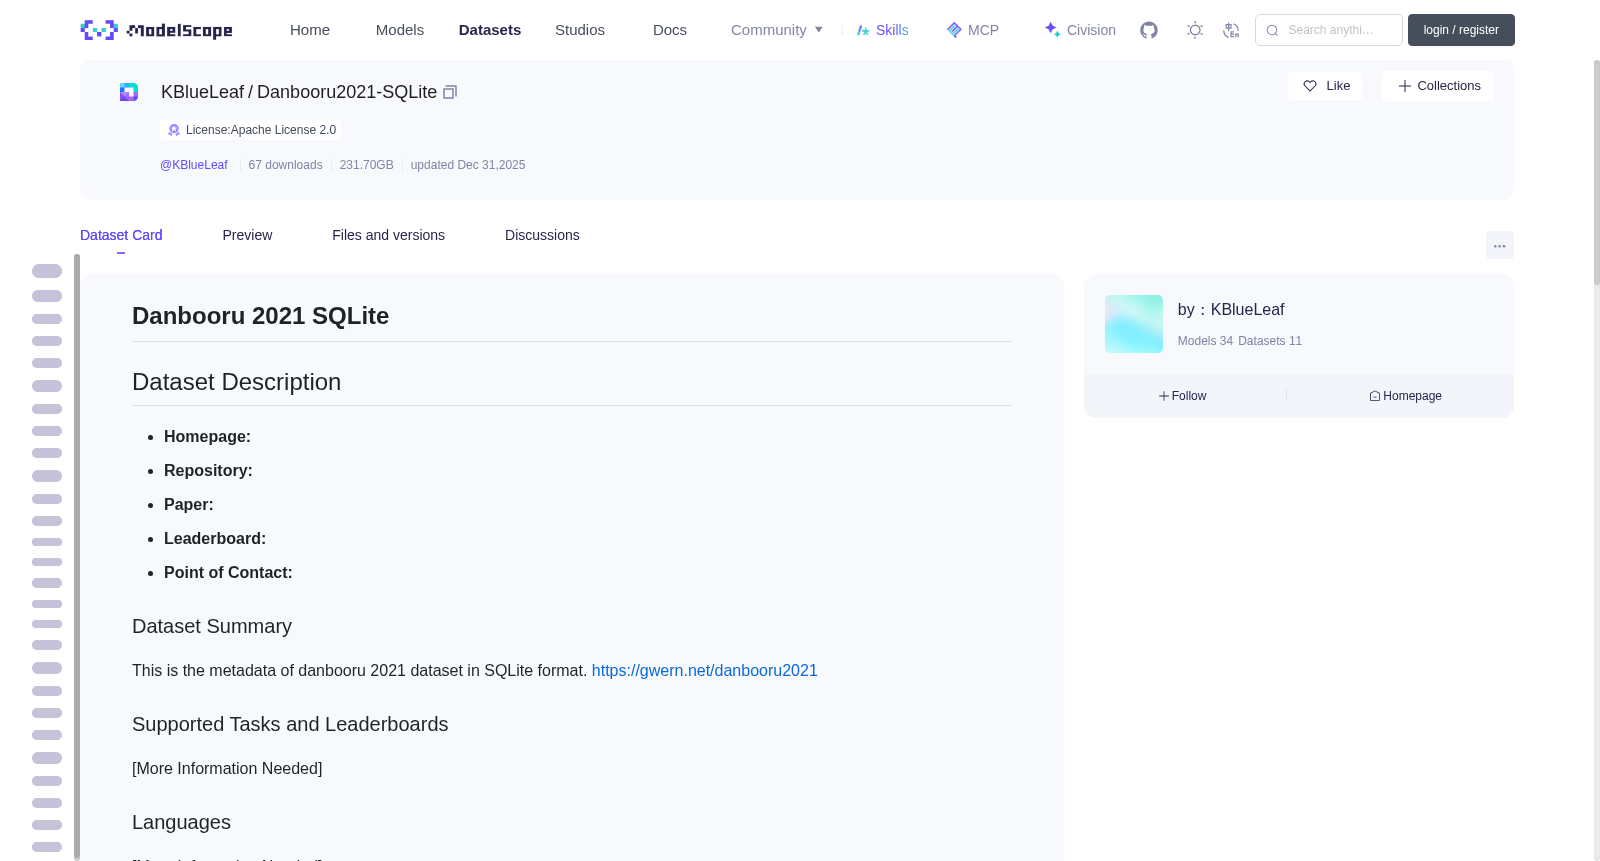Click the 'Danbooru 2021 SQLite' heading
1600x861 pixels.
260,316
